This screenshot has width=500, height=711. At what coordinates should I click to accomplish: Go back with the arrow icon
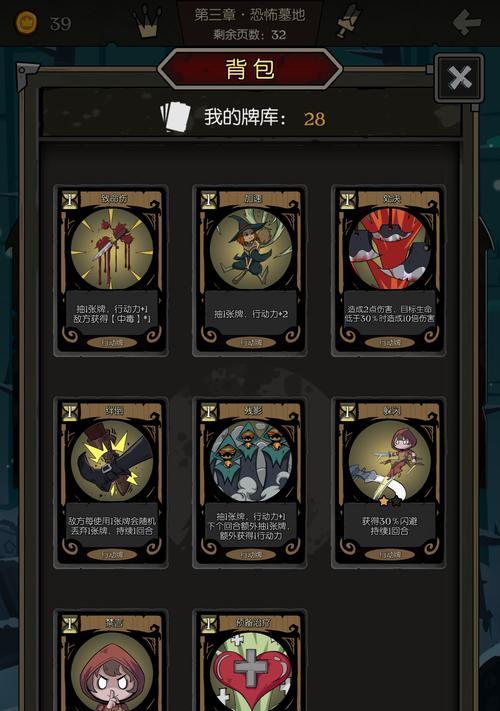click(466, 21)
